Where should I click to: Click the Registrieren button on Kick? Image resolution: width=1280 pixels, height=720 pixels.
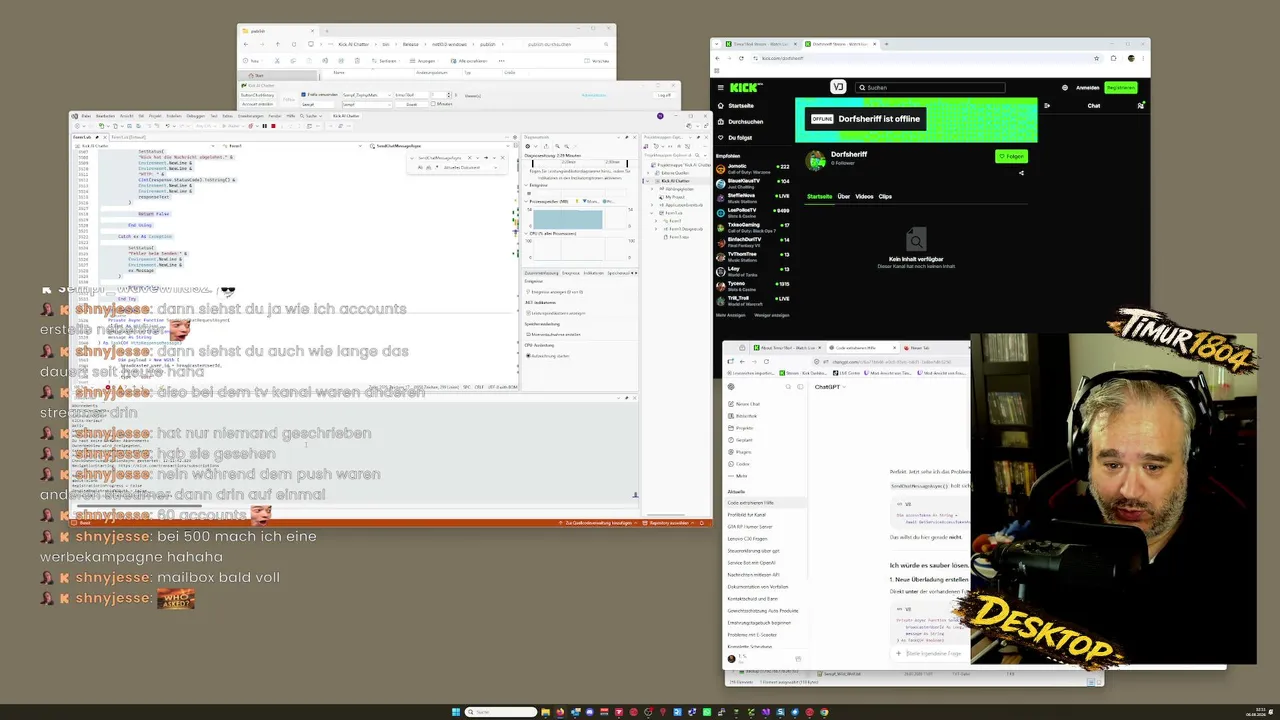click(x=1120, y=87)
